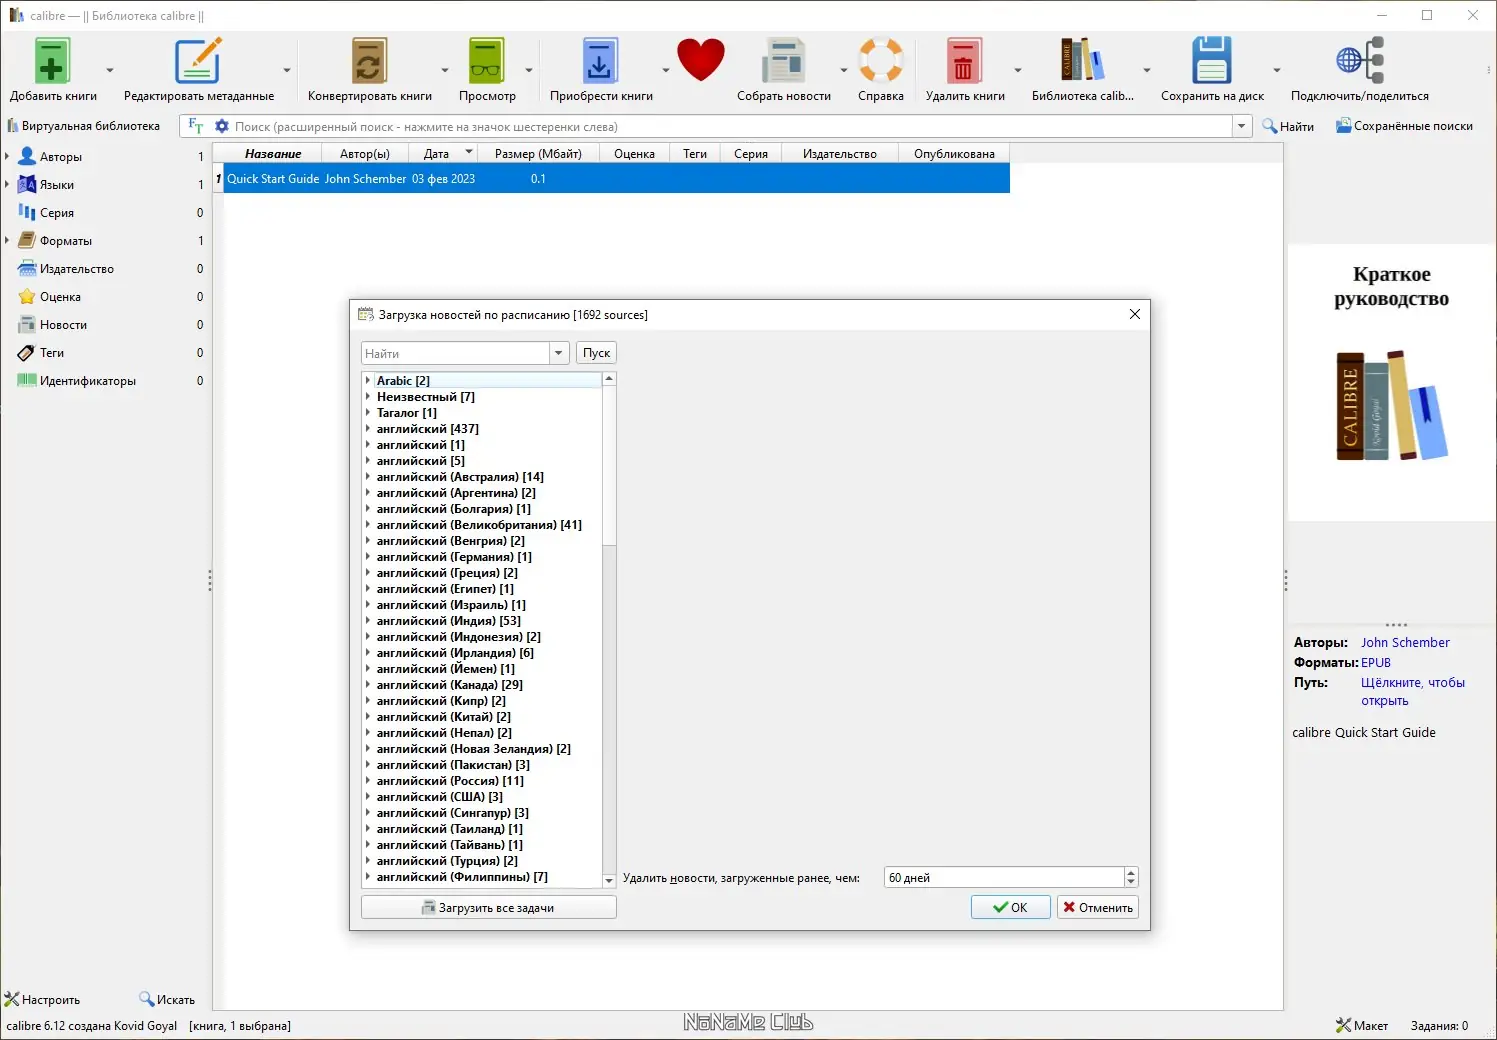
Task: Select News category in tag browser
Action: [63, 325]
